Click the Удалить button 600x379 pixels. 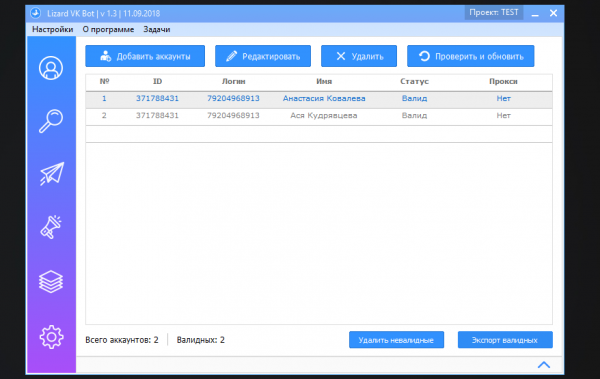(359, 56)
